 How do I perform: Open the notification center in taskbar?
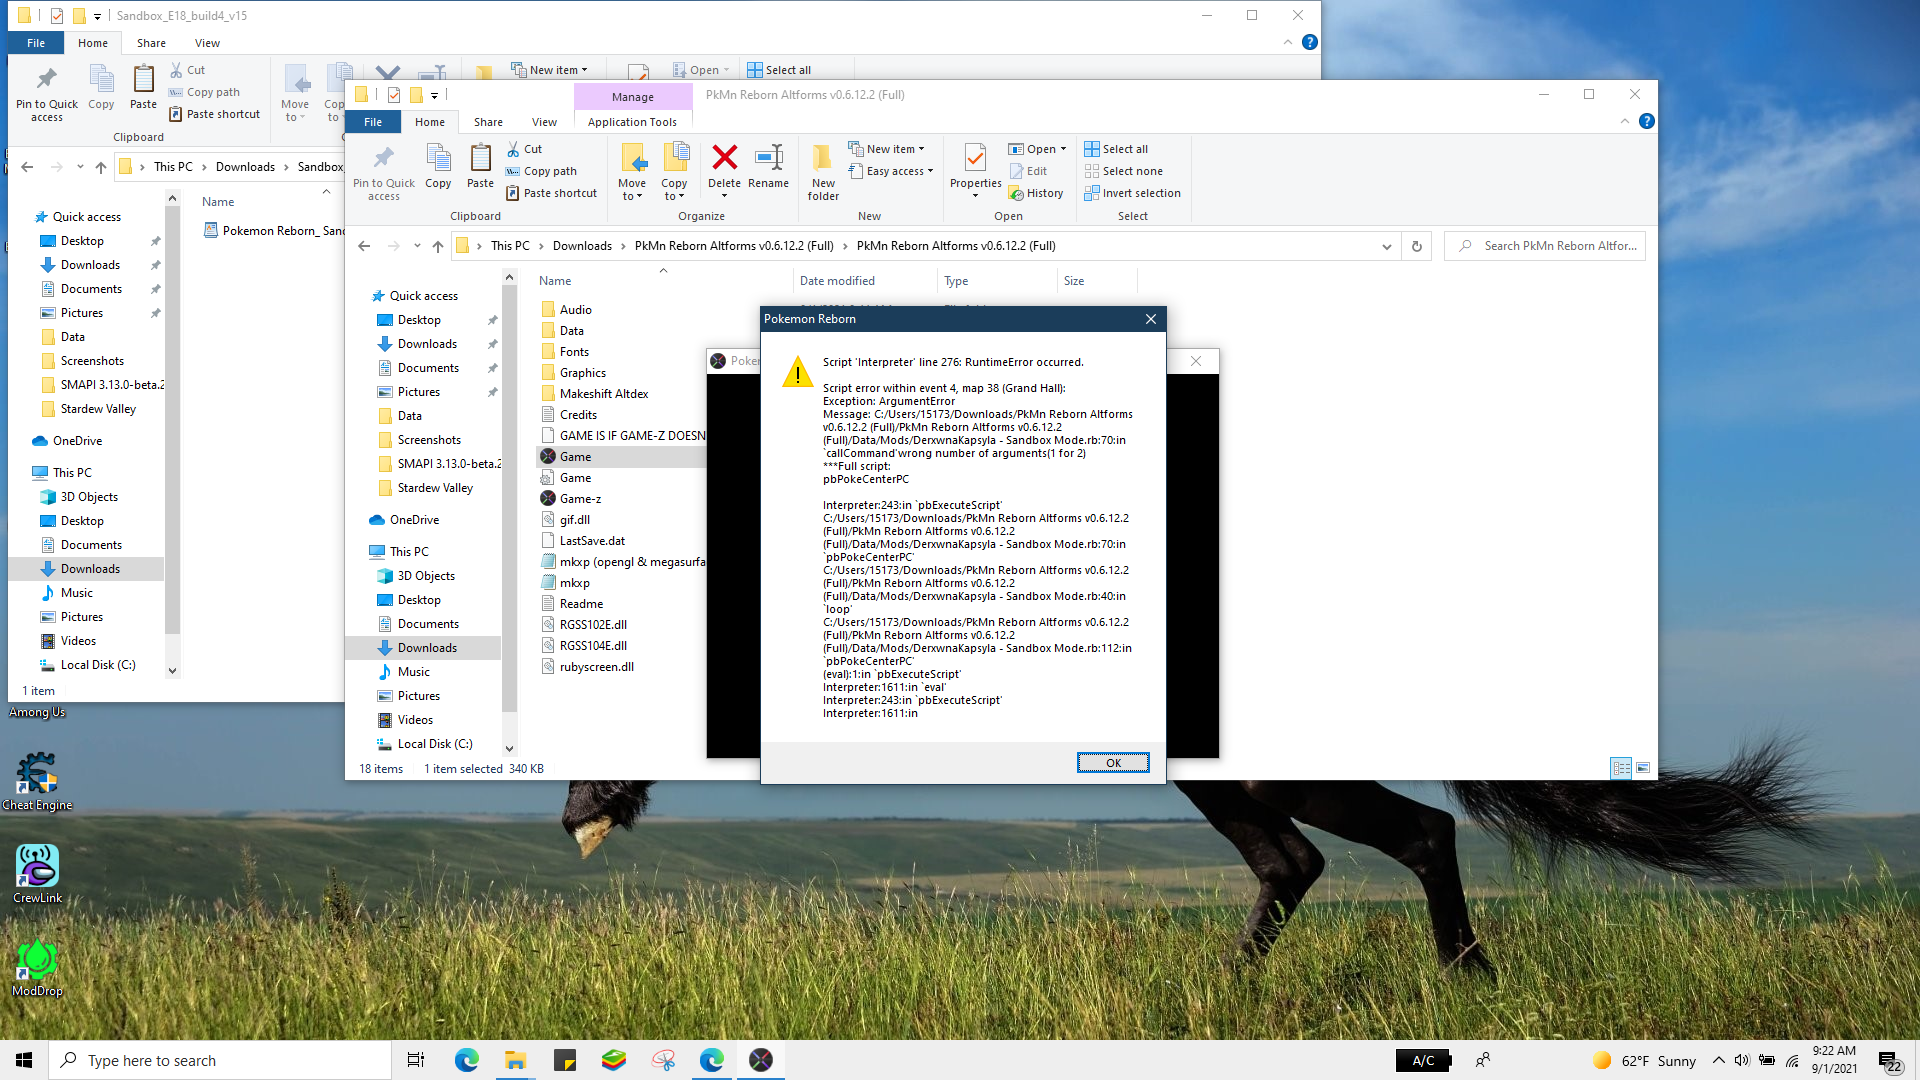(x=1889, y=1061)
